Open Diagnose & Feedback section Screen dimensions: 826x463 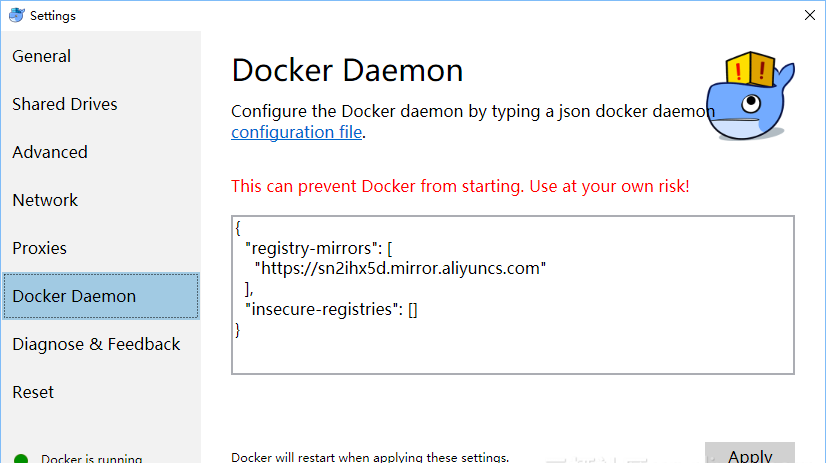point(96,344)
